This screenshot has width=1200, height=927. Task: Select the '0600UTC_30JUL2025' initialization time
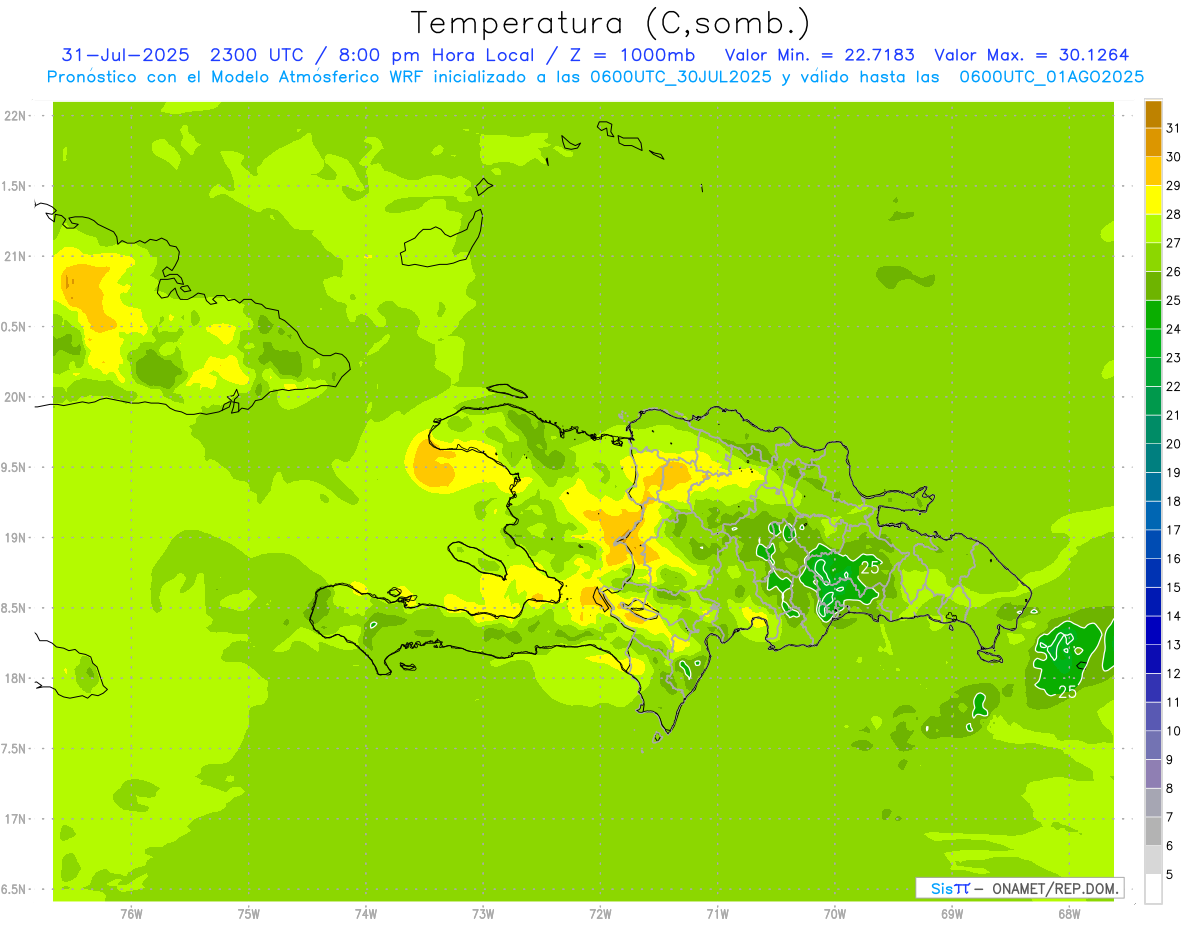(681, 77)
